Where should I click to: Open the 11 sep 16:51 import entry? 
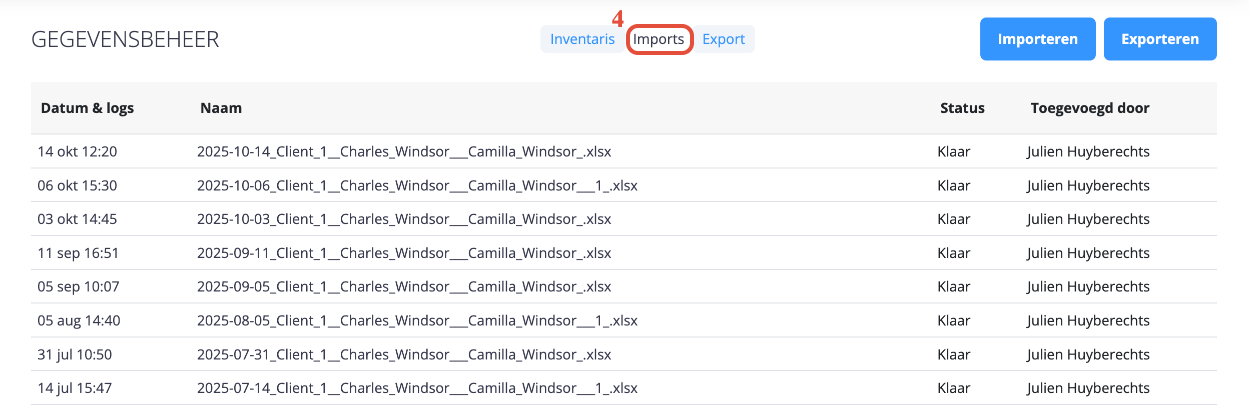(x=78, y=253)
